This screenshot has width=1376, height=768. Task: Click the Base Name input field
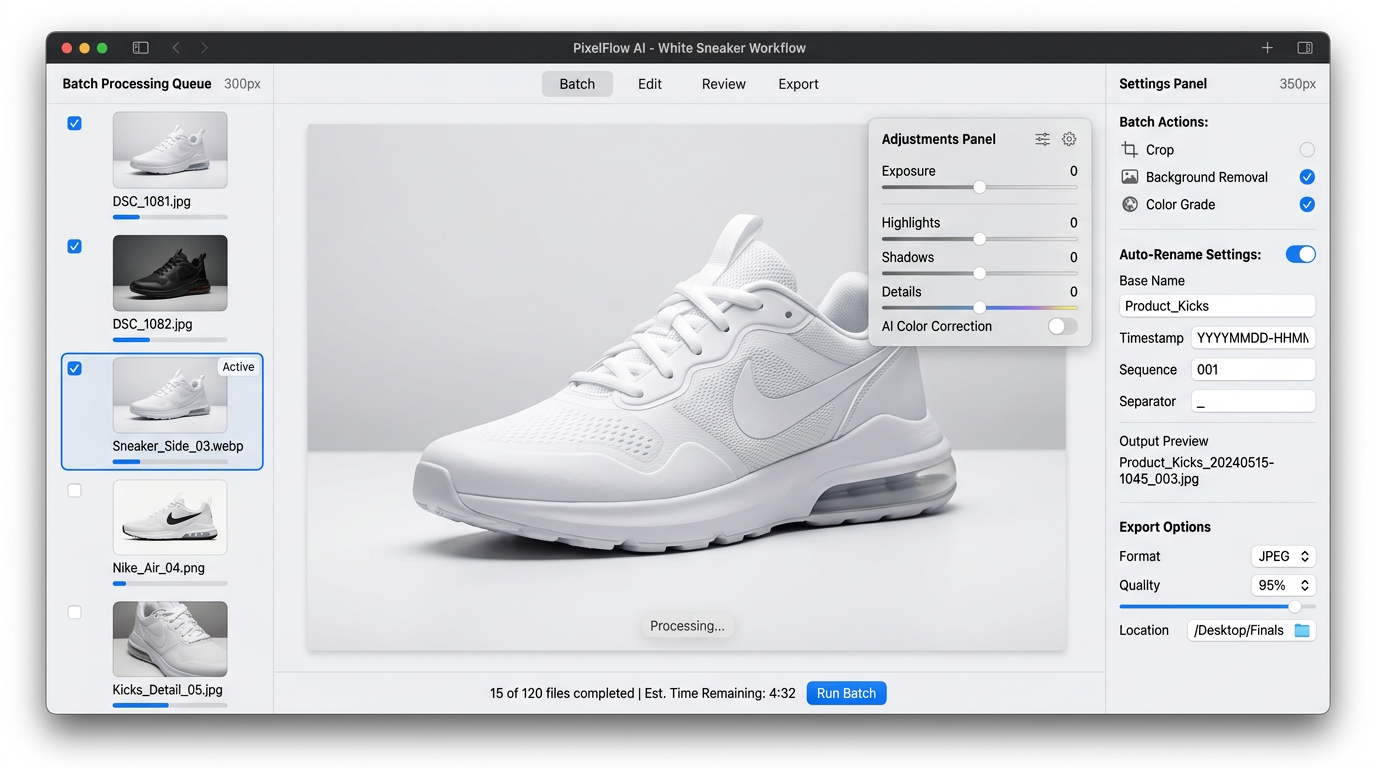point(1217,306)
